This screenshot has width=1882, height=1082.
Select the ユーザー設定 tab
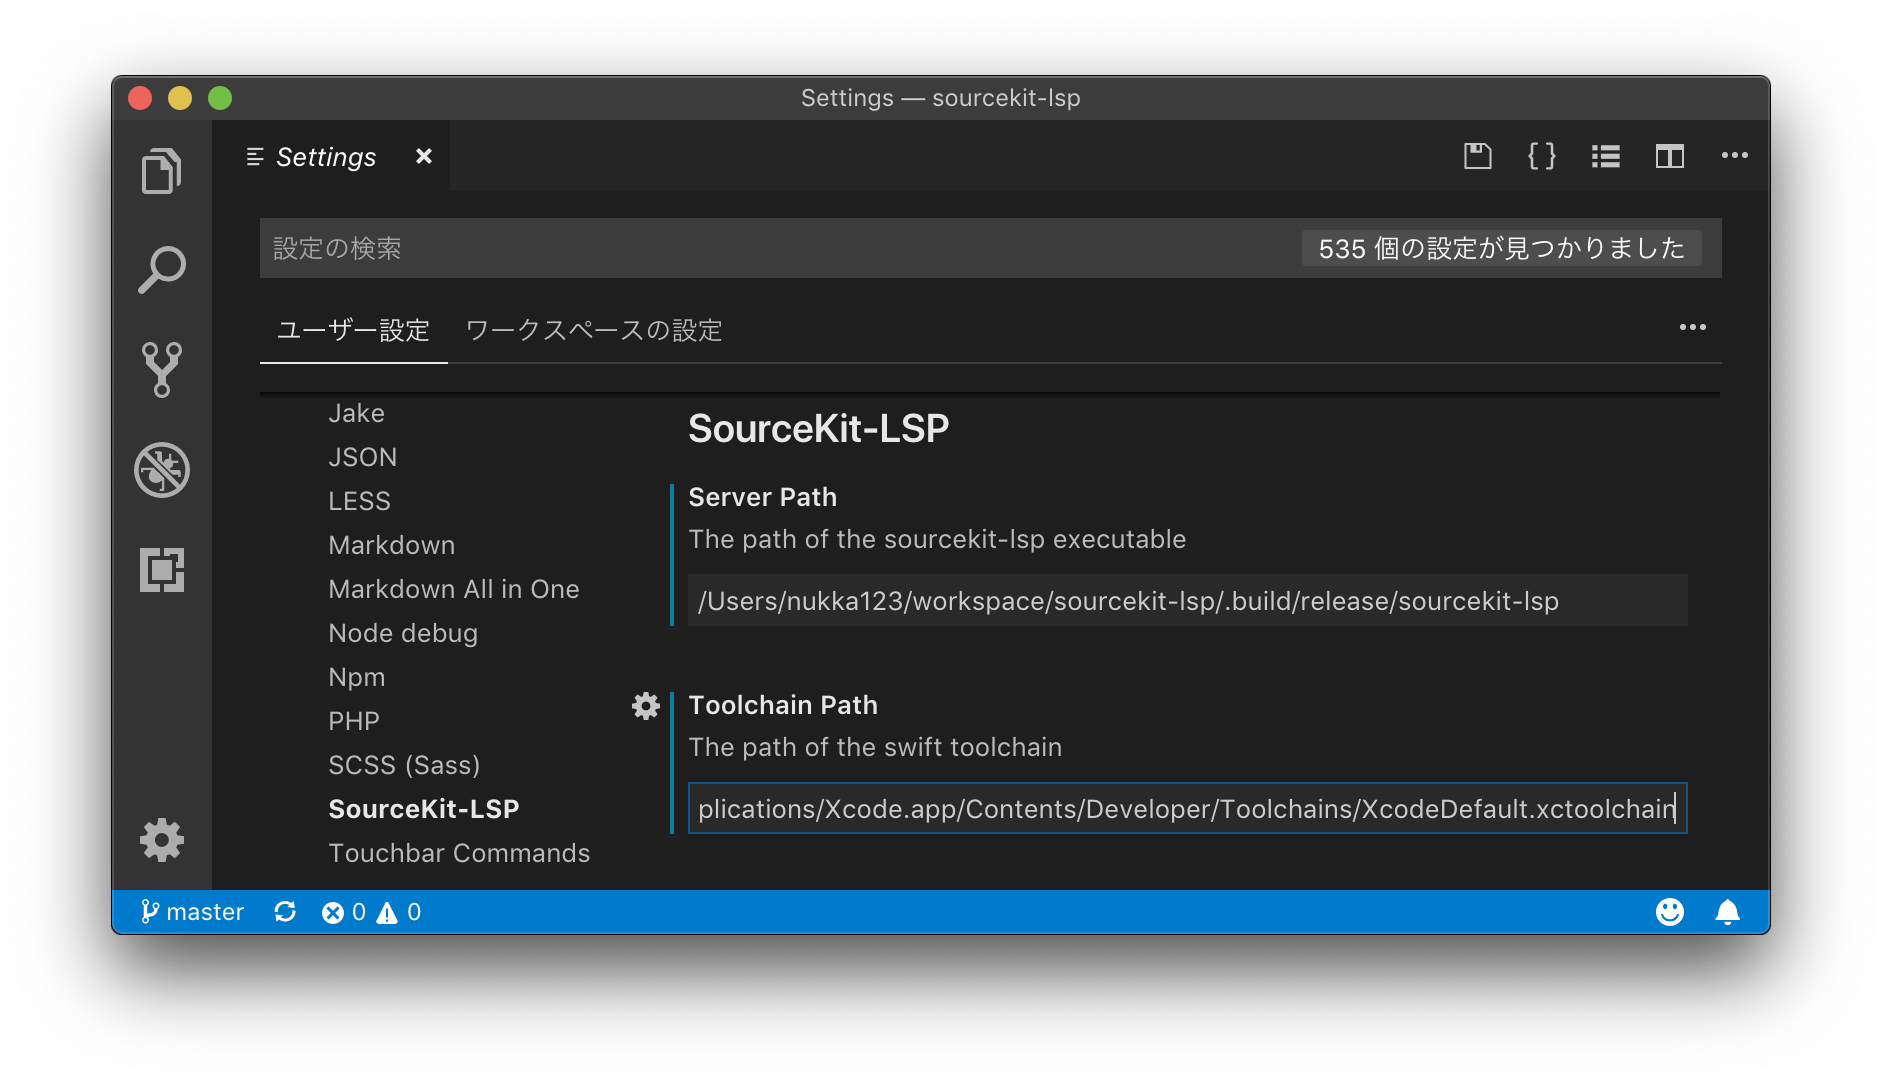click(x=352, y=330)
